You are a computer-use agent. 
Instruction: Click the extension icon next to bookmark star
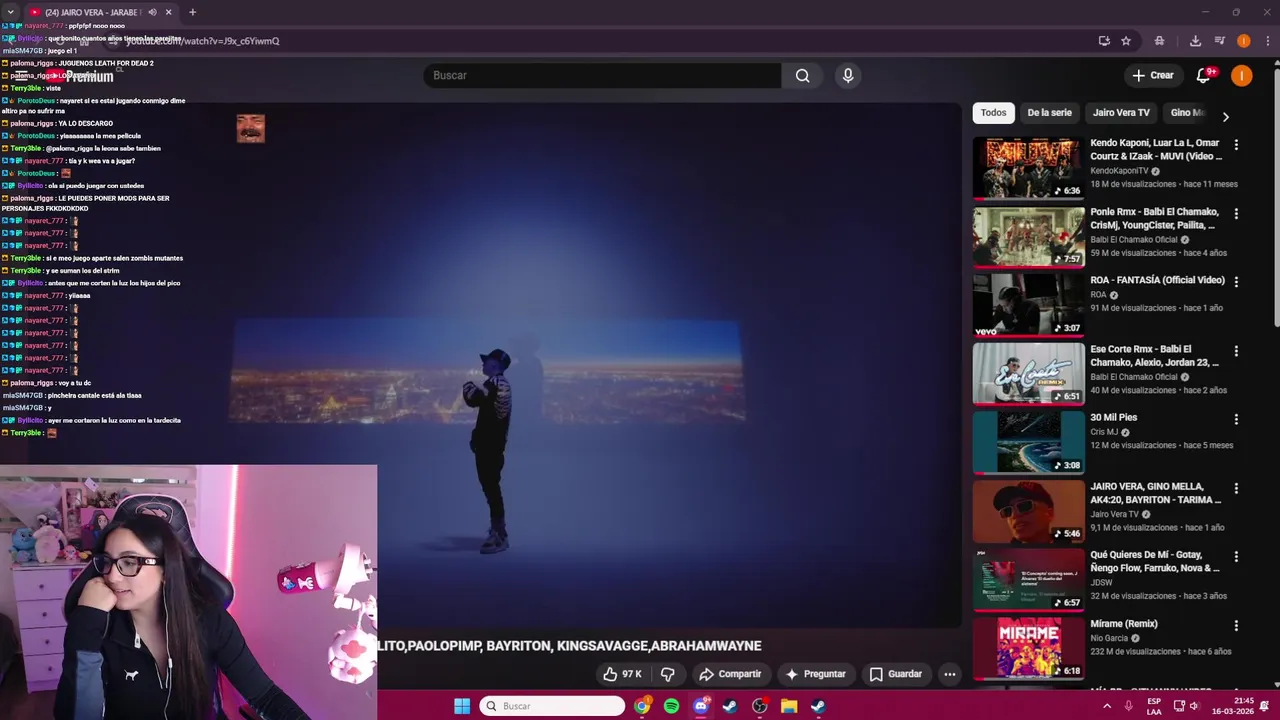pyautogui.click(x=1159, y=41)
